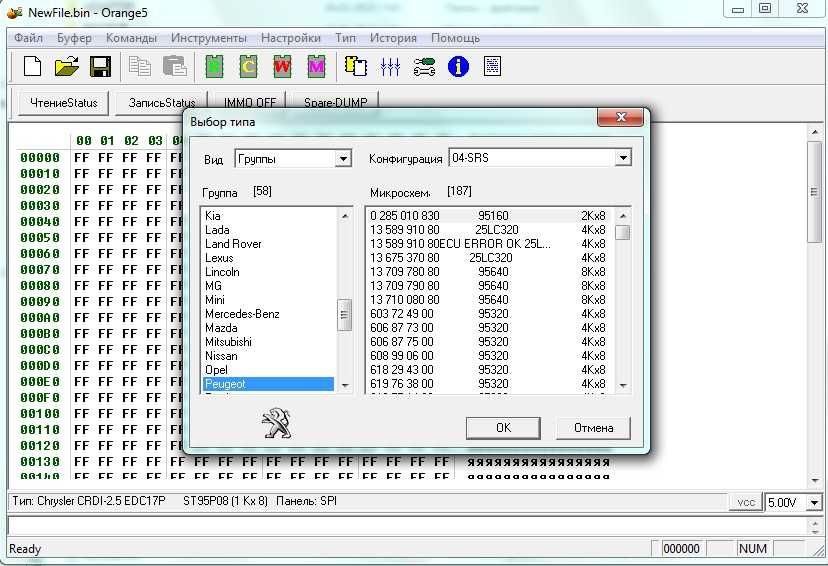Click the magenta M chip icon
This screenshot has height=566, width=828.
tap(316, 67)
